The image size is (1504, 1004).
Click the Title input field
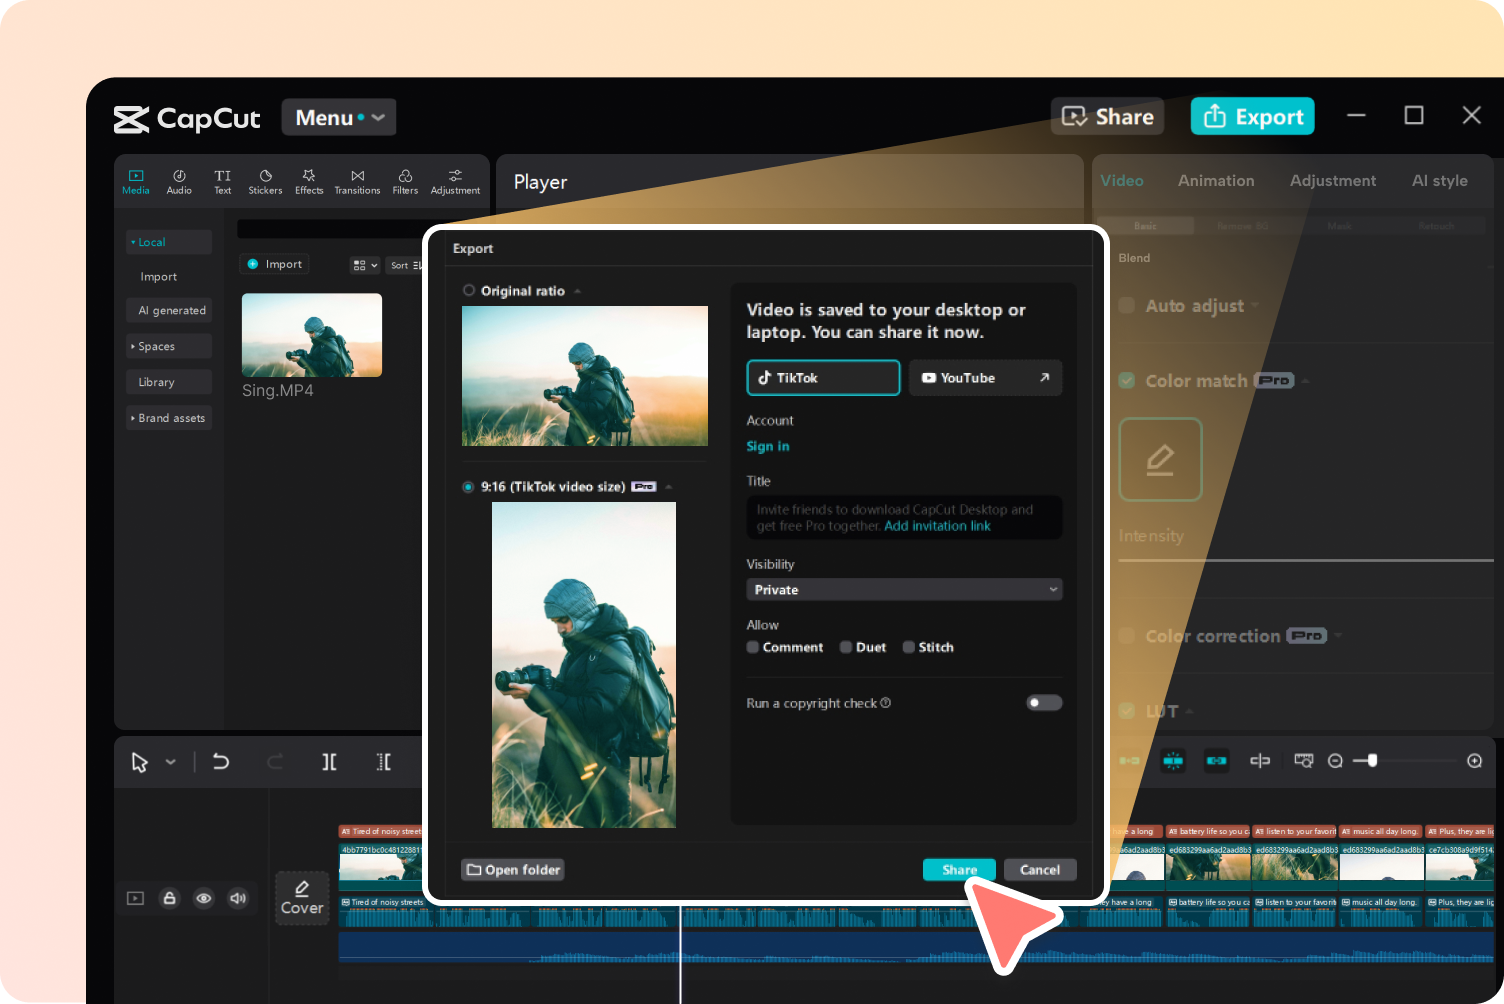pyautogui.click(x=904, y=518)
